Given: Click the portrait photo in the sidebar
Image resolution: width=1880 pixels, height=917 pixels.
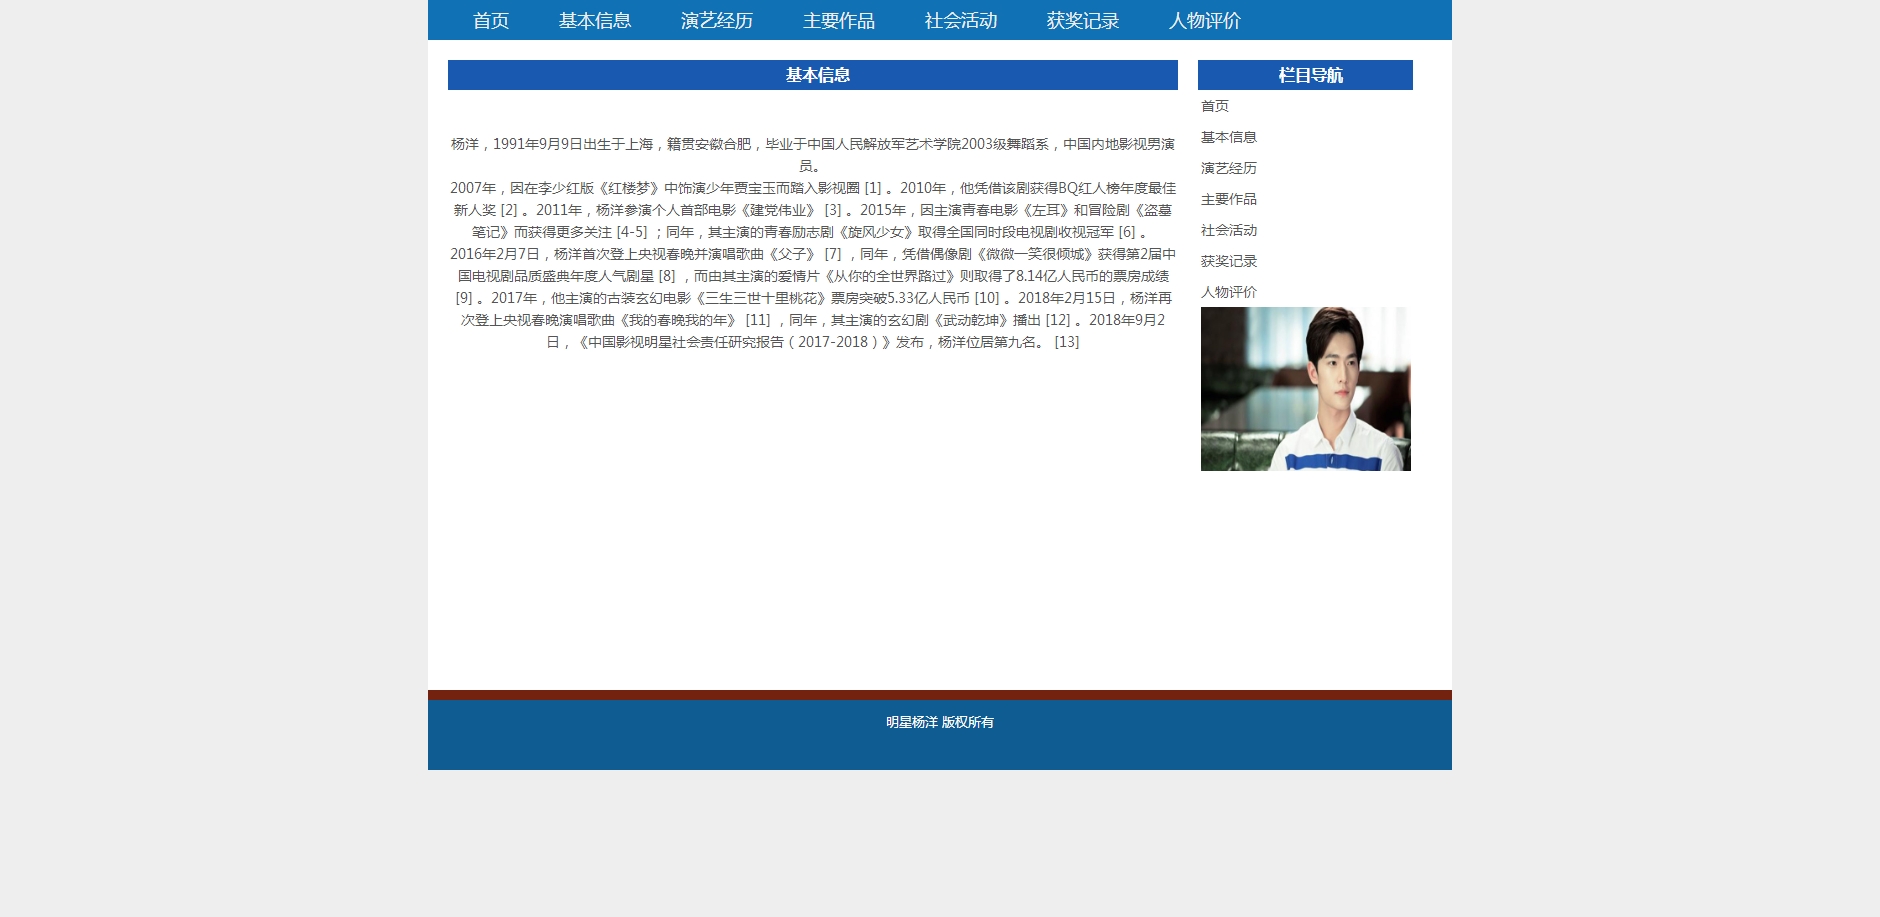Looking at the screenshot, I should coord(1305,389).
